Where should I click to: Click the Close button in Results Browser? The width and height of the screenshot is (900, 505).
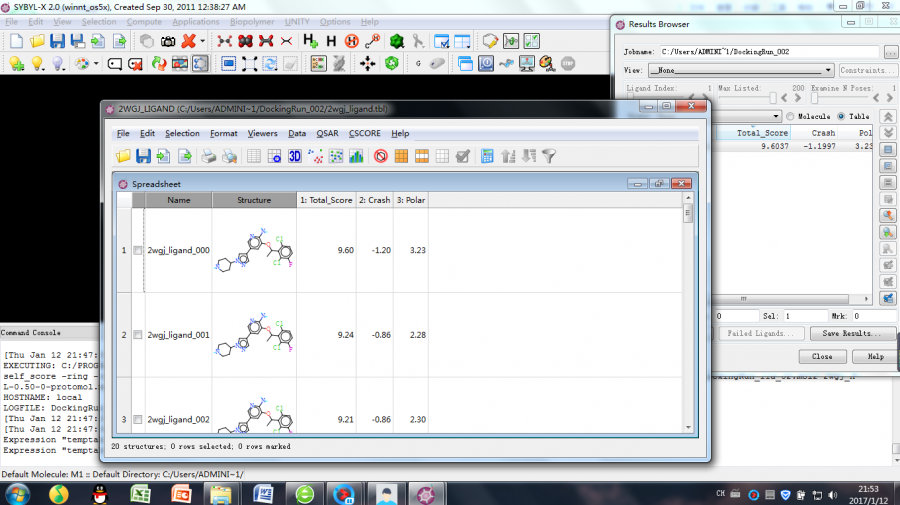[822, 356]
